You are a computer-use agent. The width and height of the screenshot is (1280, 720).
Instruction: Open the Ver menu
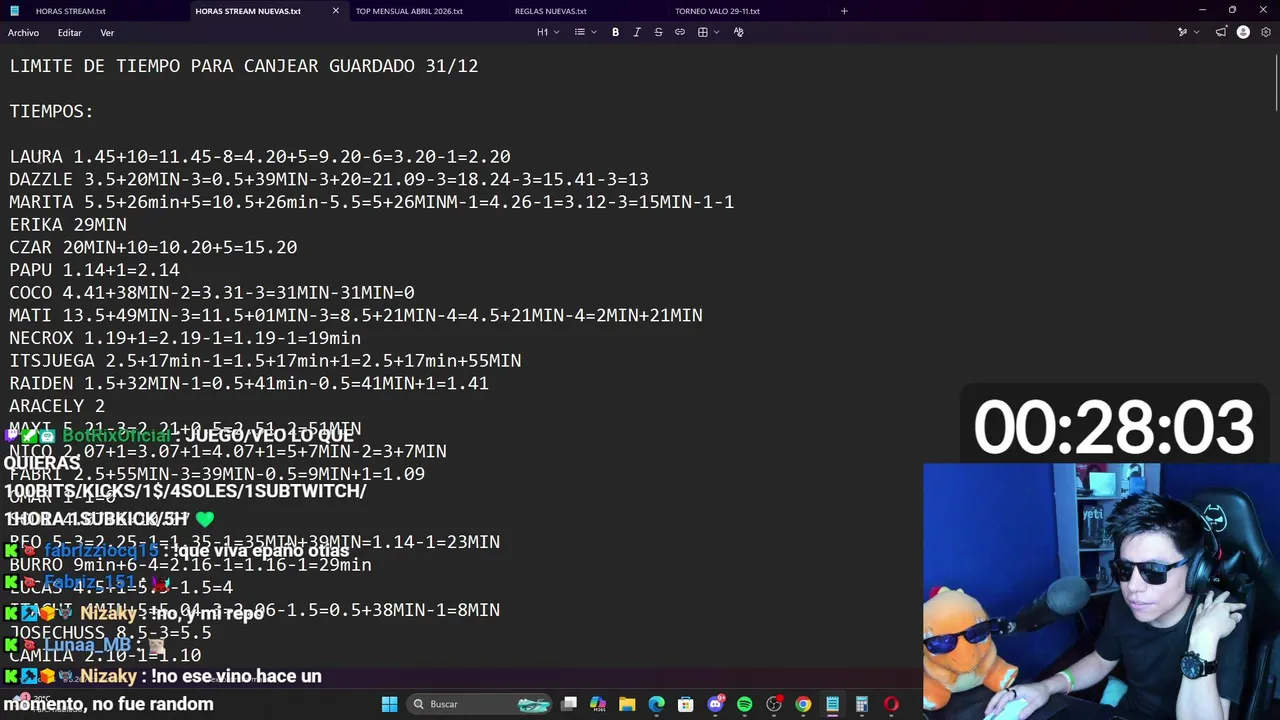tap(107, 33)
